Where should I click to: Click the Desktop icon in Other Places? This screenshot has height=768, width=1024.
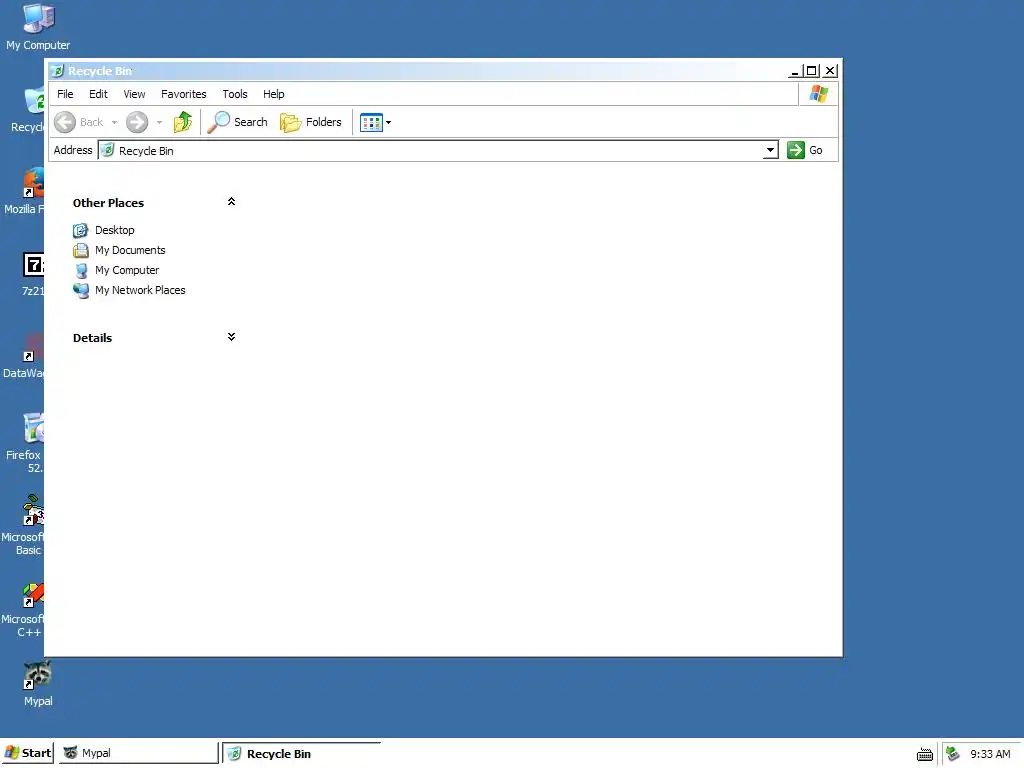80,230
